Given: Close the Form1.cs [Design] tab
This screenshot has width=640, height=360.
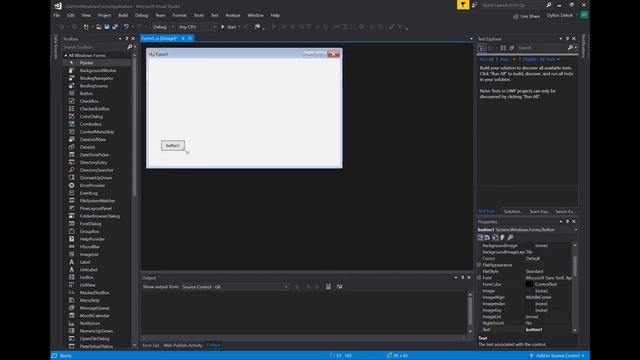Looking at the screenshot, I should [190, 38].
